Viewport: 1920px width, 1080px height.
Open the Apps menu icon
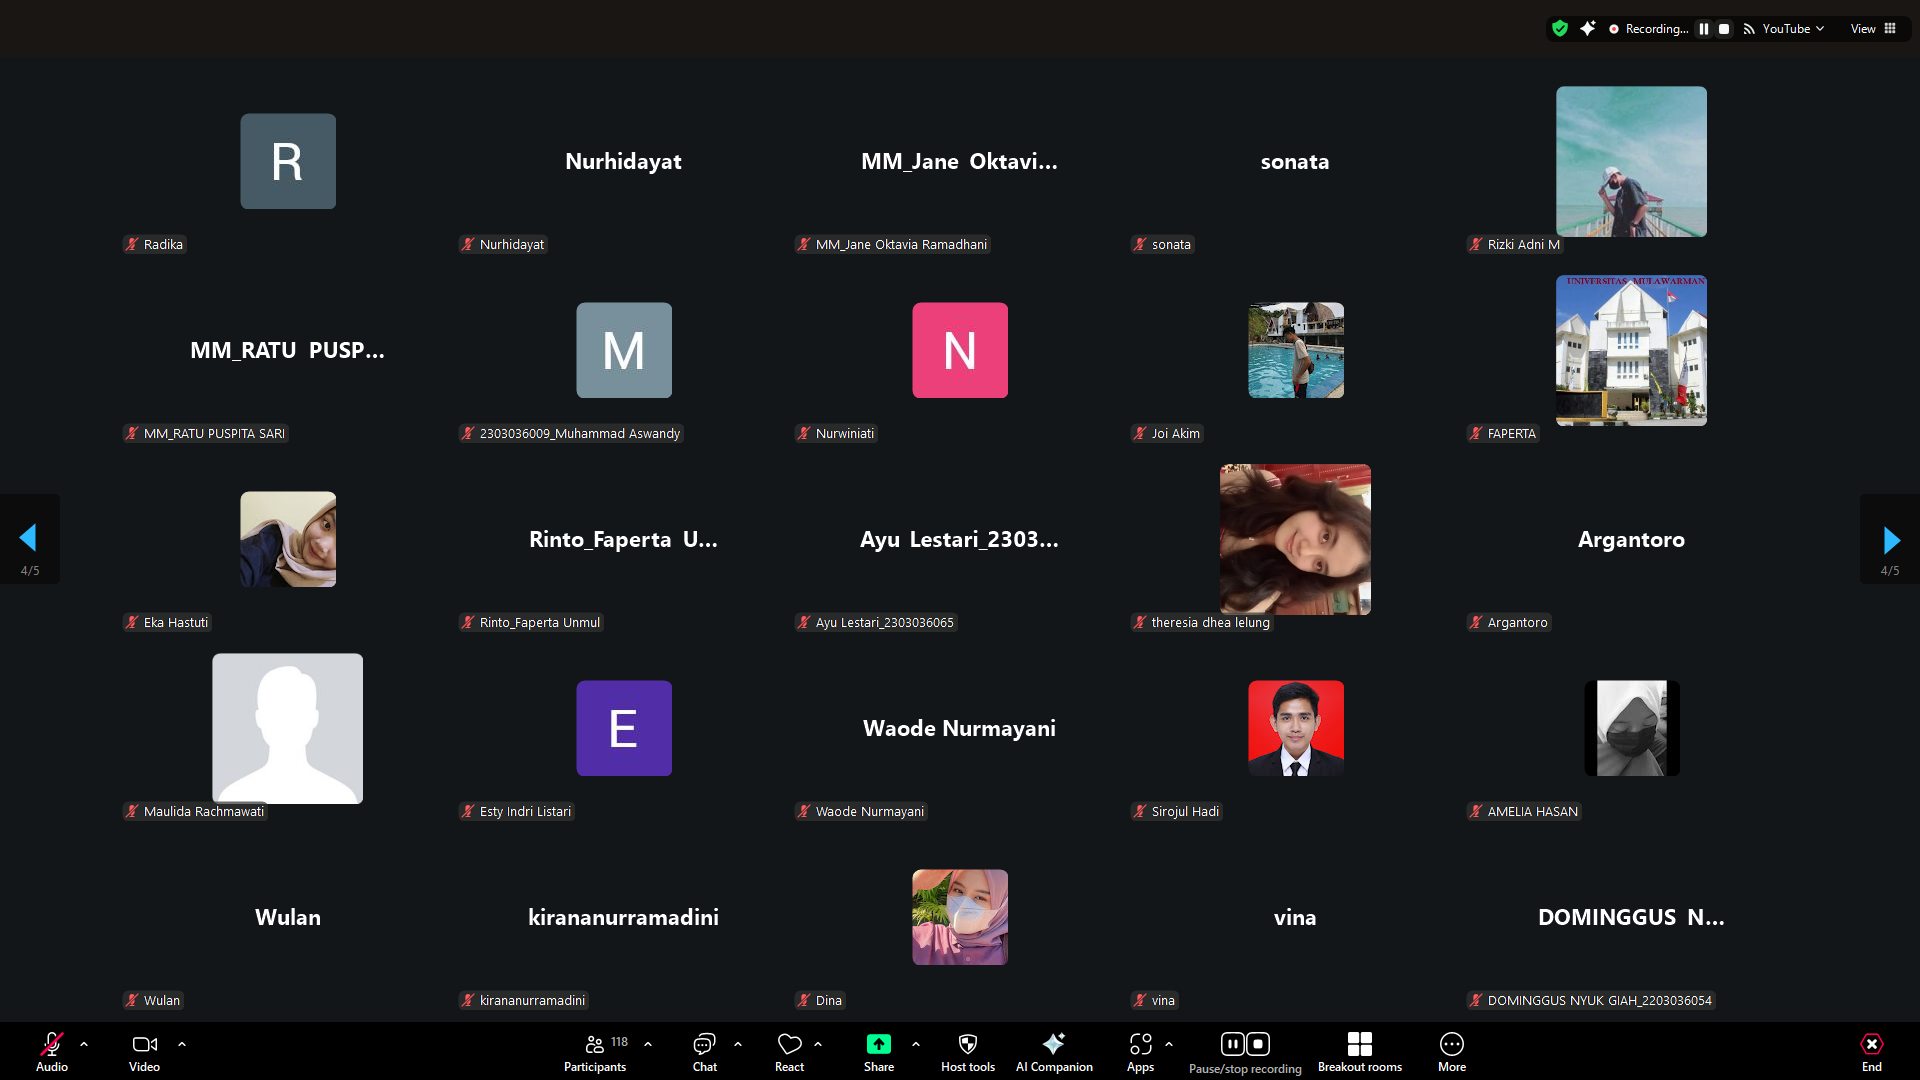click(1140, 1051)
